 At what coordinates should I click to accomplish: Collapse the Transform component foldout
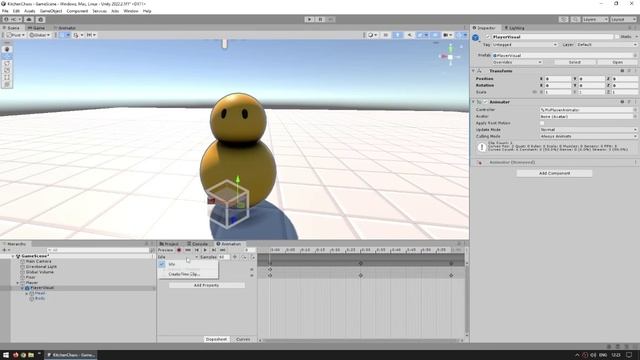click(474, 71)
